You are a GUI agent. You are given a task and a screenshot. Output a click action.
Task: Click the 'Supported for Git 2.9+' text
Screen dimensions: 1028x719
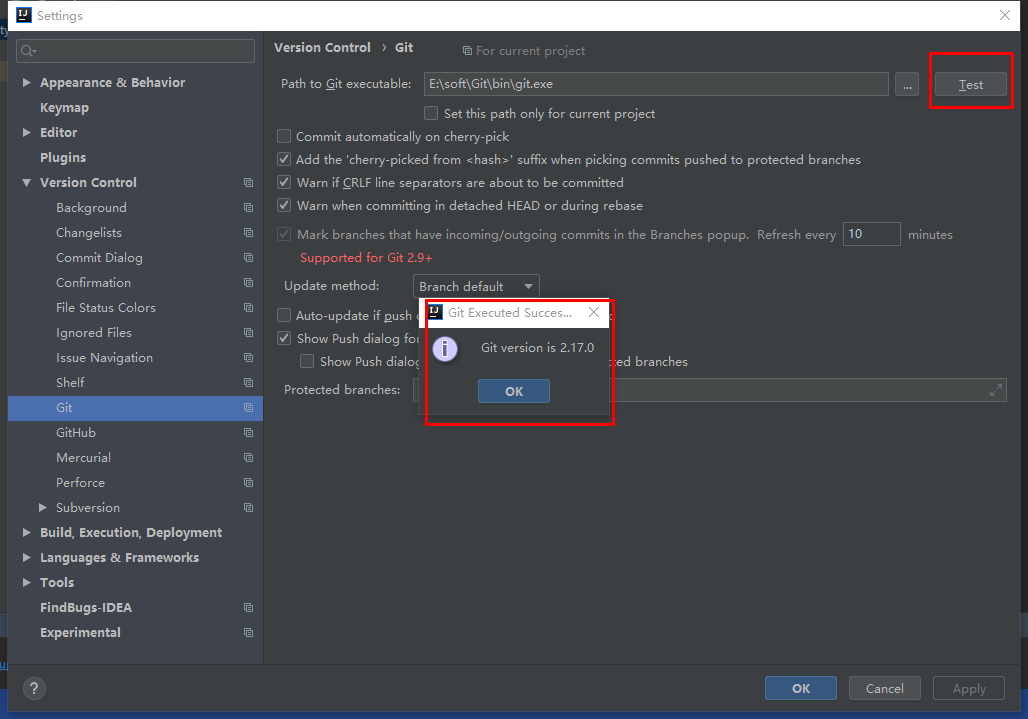point(366,258)
